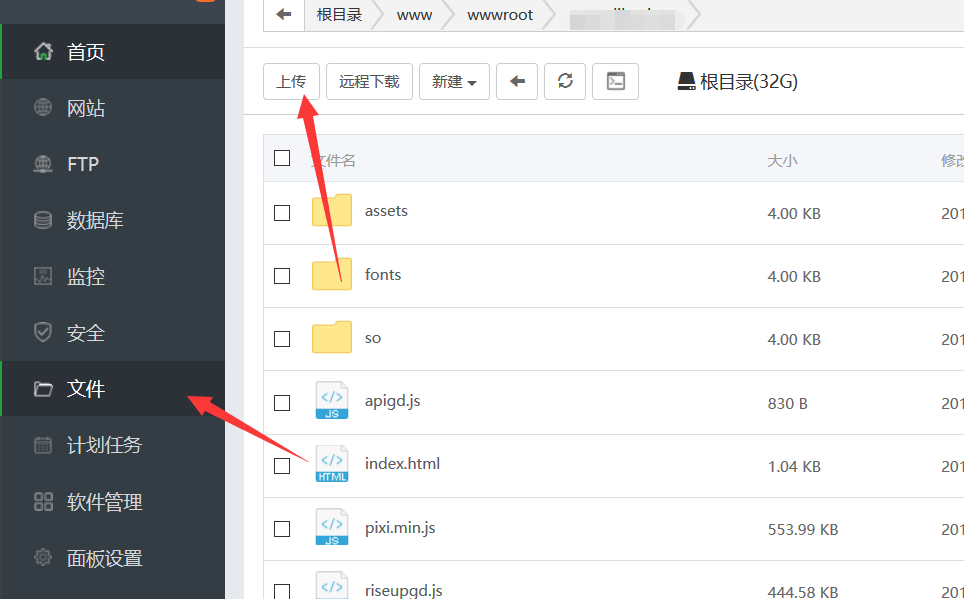
Task: Navigate to wwwroot in the breadcrumb
Action: pyautogui.click(x=500, y=15)
